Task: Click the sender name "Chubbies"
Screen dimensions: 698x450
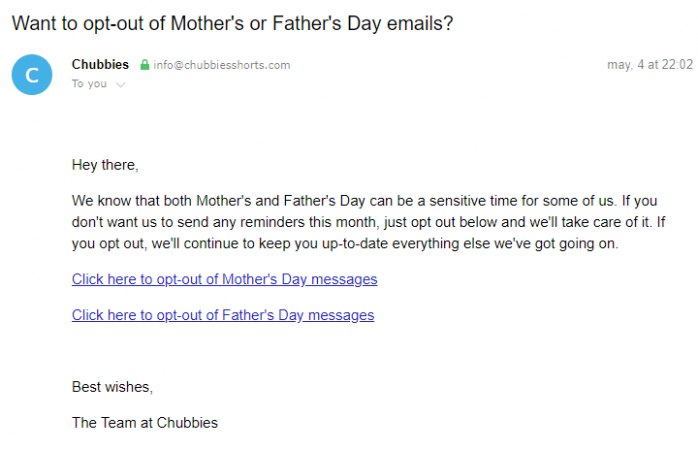Action: [x=100, y=65]
